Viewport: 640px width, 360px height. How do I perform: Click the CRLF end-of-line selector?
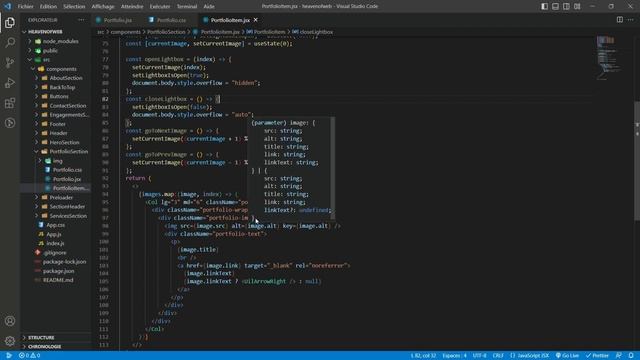[x=498, y=356]
